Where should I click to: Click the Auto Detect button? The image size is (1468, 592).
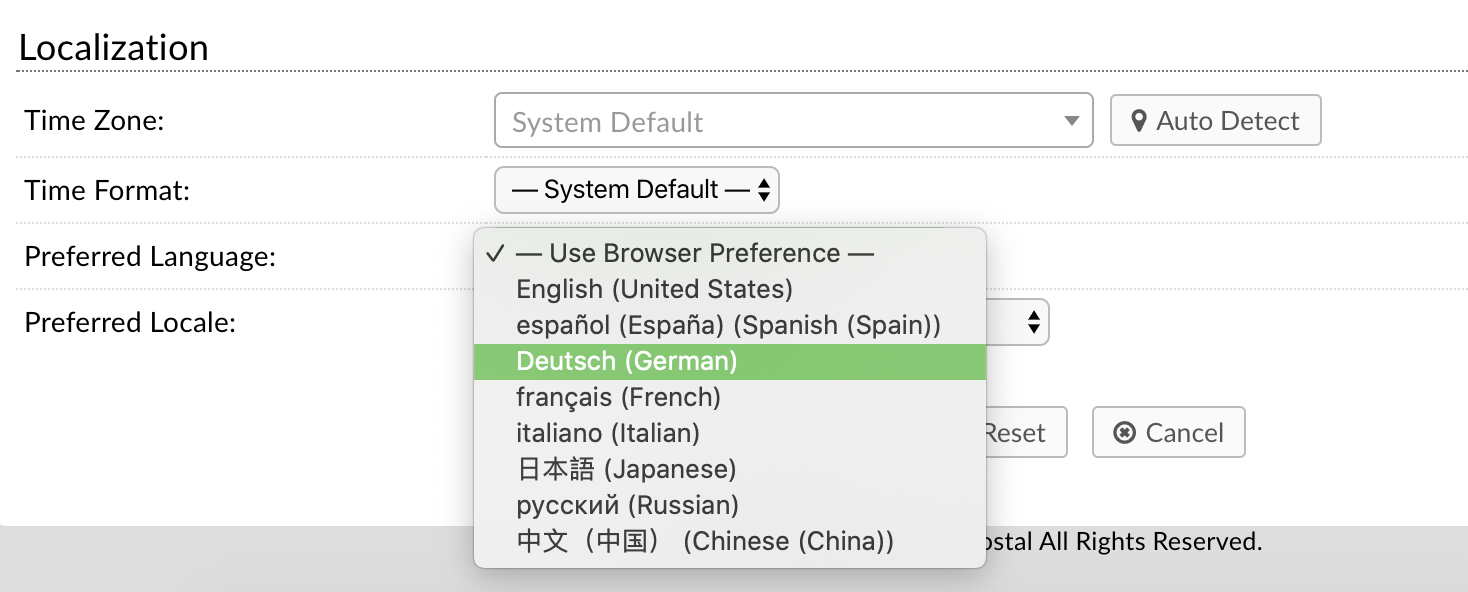pyautogui.click(x=1215, y=121)
